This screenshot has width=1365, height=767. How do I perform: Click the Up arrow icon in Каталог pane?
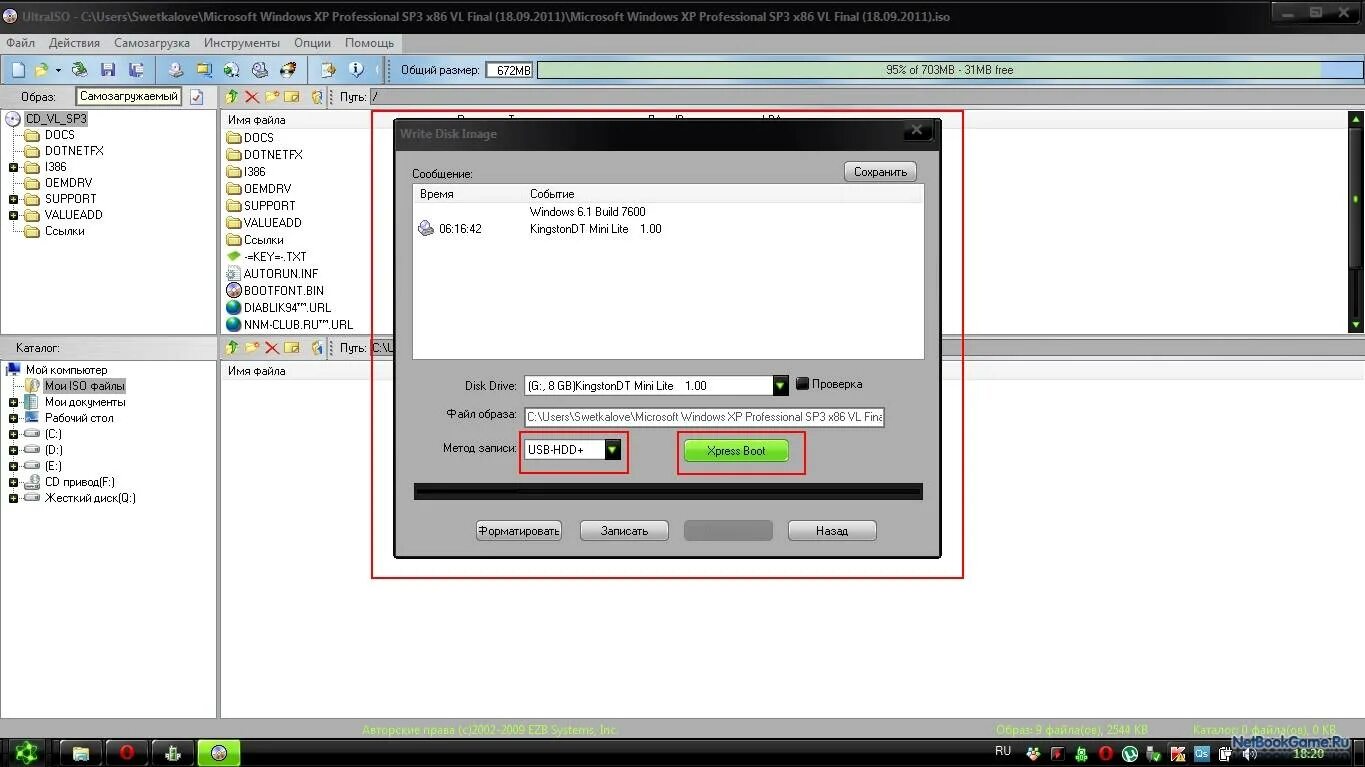coord(232,348)
